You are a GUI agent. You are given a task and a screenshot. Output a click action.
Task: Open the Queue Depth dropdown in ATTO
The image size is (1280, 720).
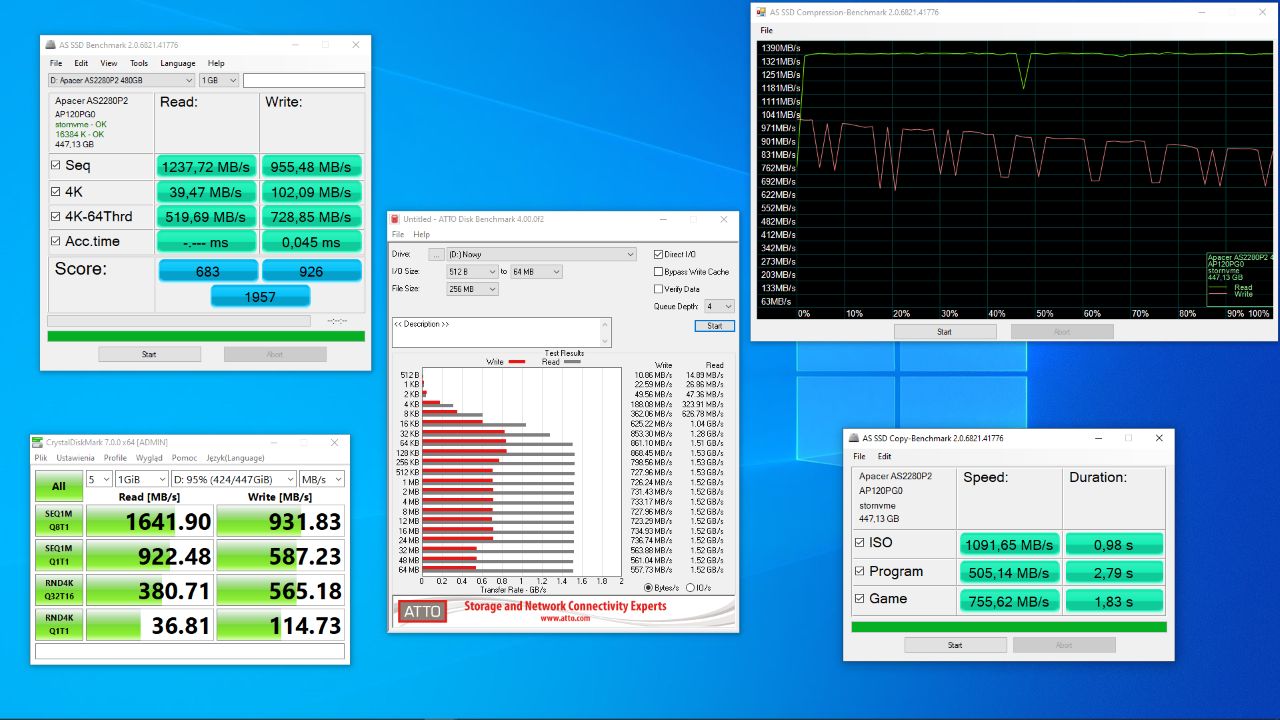click(727, 305)
